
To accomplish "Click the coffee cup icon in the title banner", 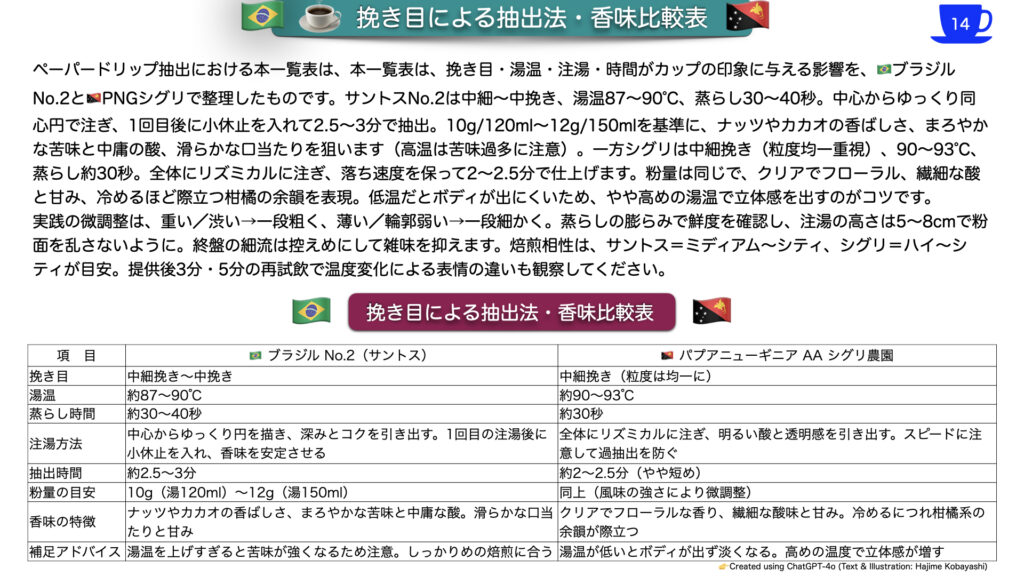I will pyautogui.click(x=320, y=18).
